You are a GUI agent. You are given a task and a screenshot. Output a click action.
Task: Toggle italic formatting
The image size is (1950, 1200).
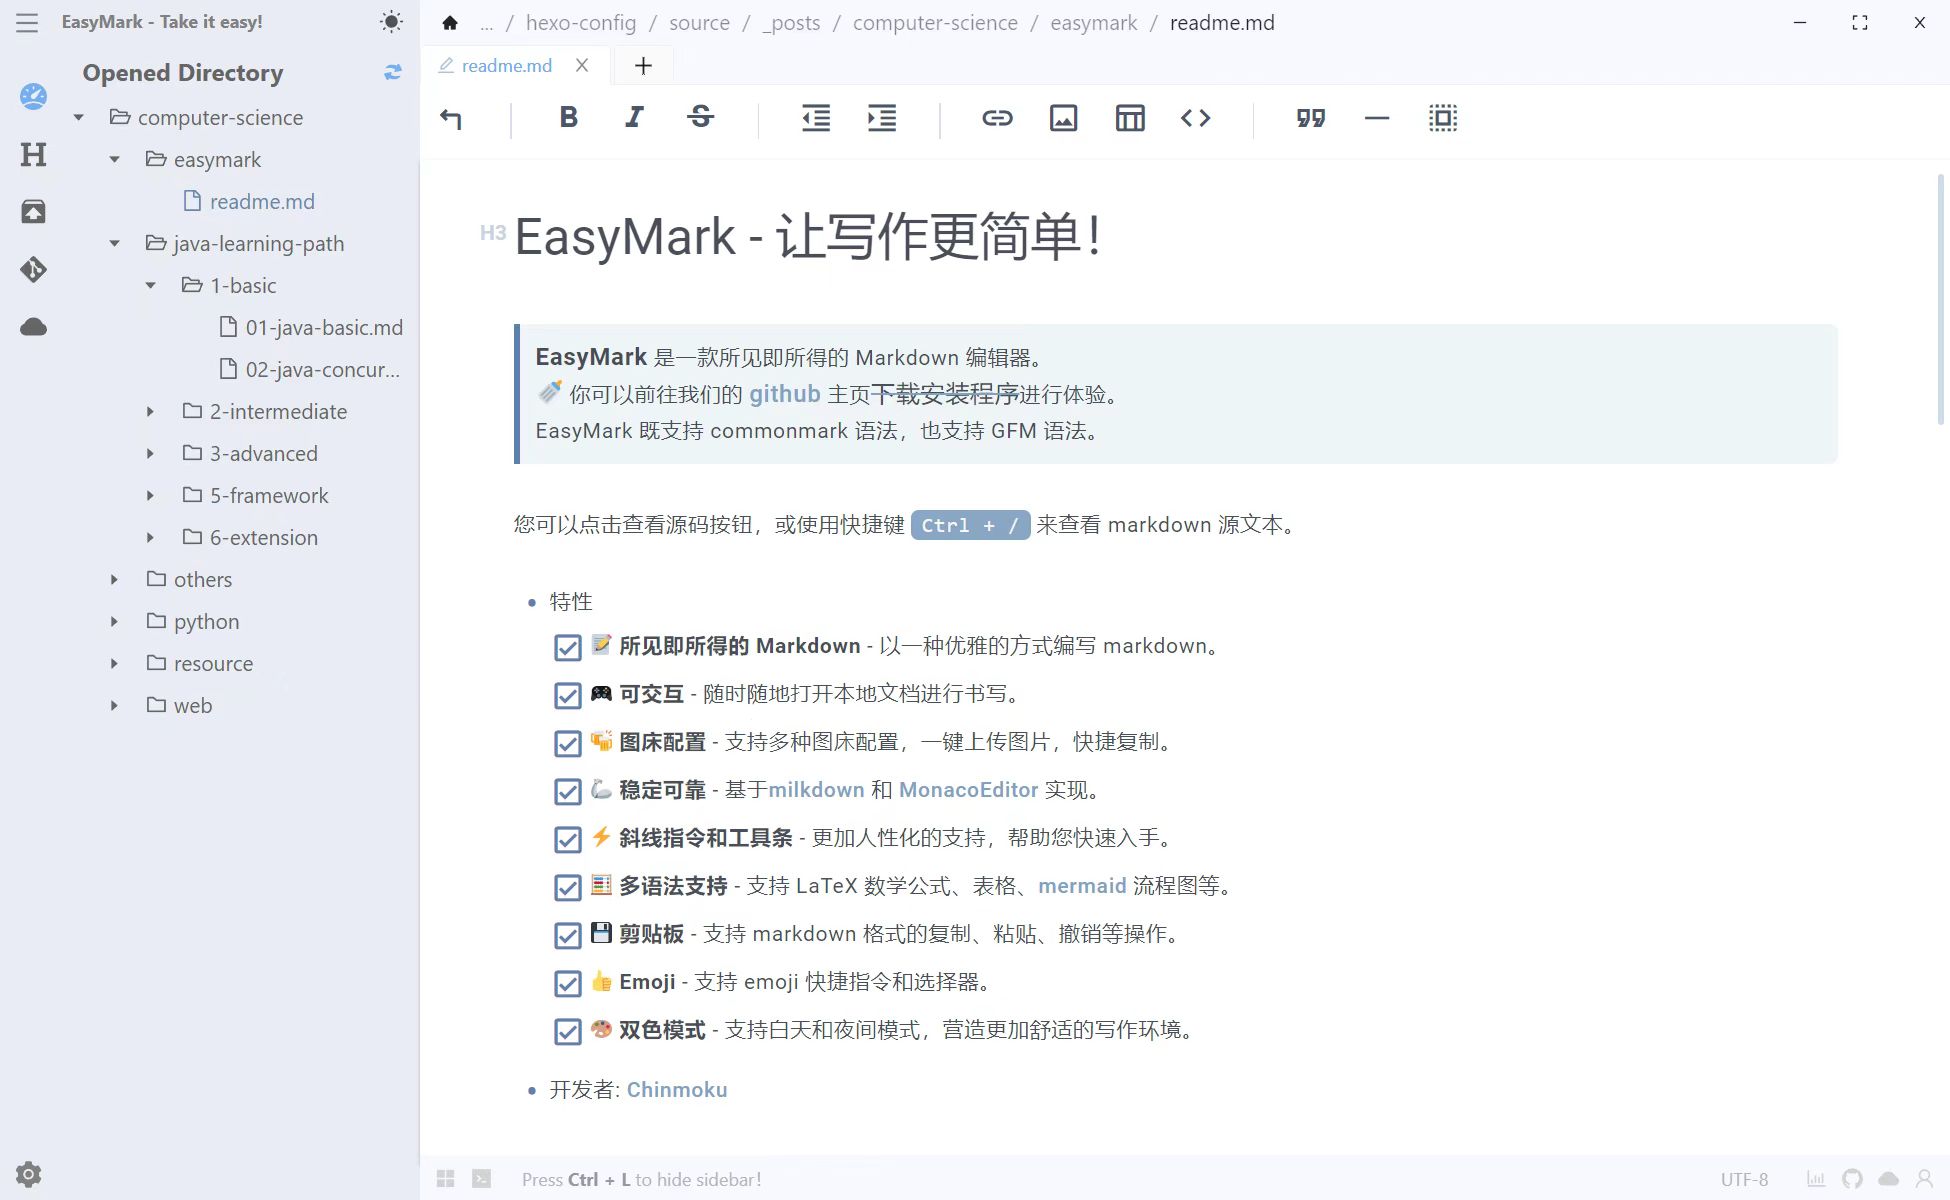pyautogui.click(x=634, y=117)
